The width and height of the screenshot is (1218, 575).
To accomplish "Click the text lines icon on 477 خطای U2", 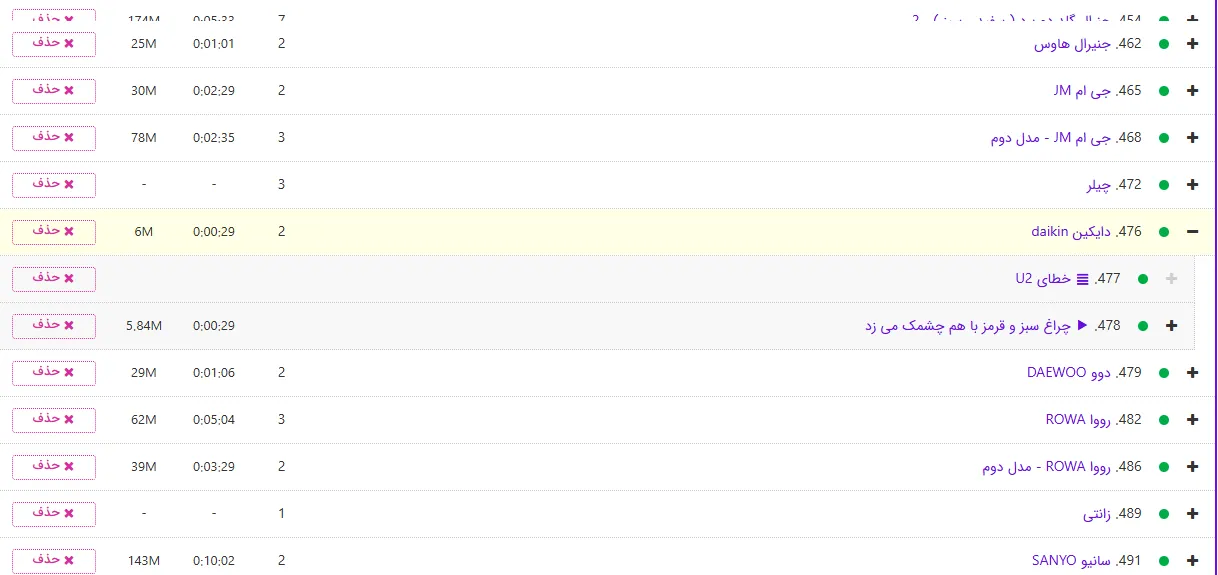I will click(1081, 279).
